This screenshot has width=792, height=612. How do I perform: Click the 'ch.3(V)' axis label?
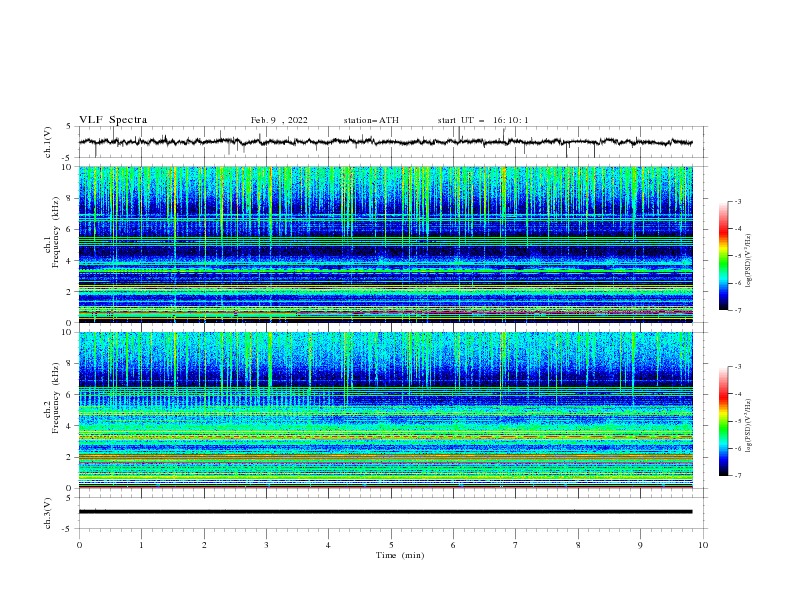point(48,513)
